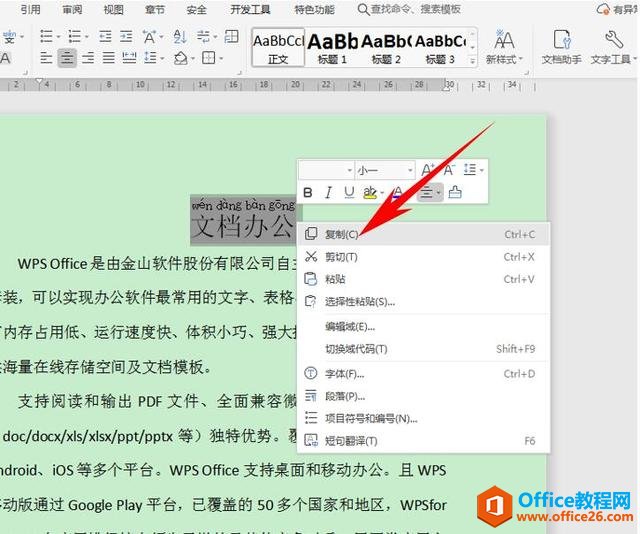Decrease font size with A- in mini toolbar

[x=449, y=169]
